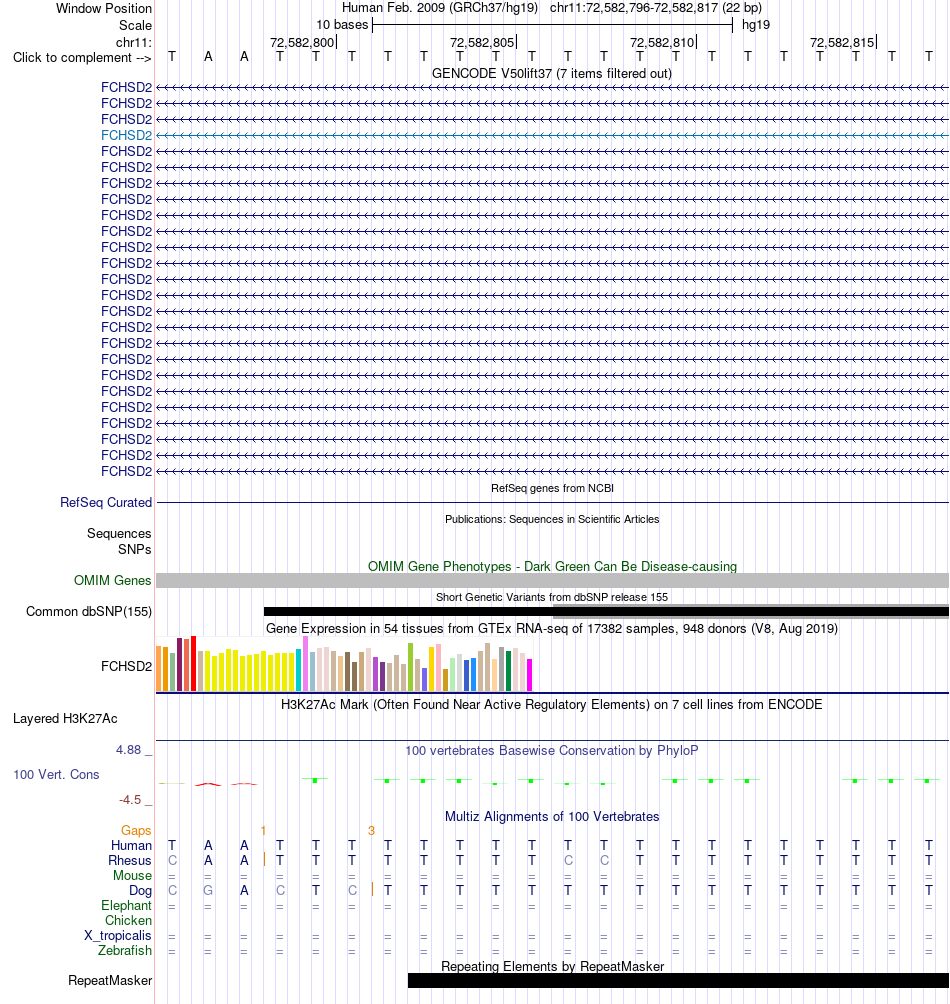Click the FCHSD2 label beside GTEx bar chart
950x1004 pixels.
(126, 667)
